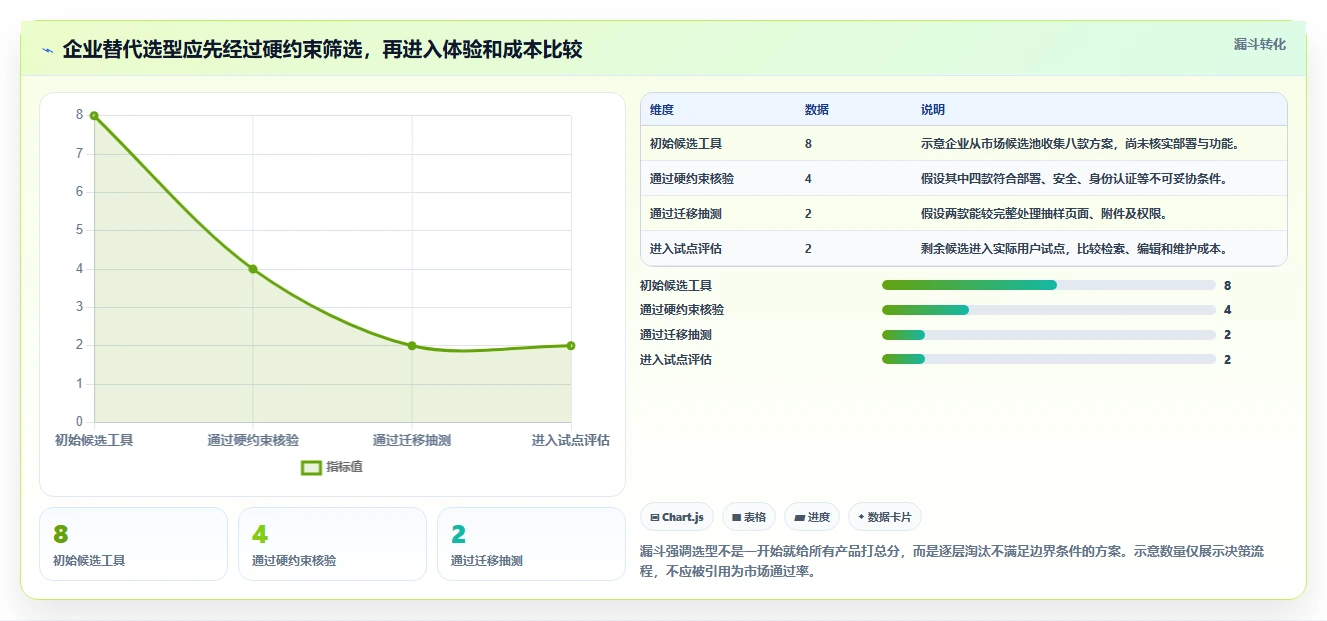The image size is (1327, 621).
Task: Click the 说明 column header
Action: 933,110
